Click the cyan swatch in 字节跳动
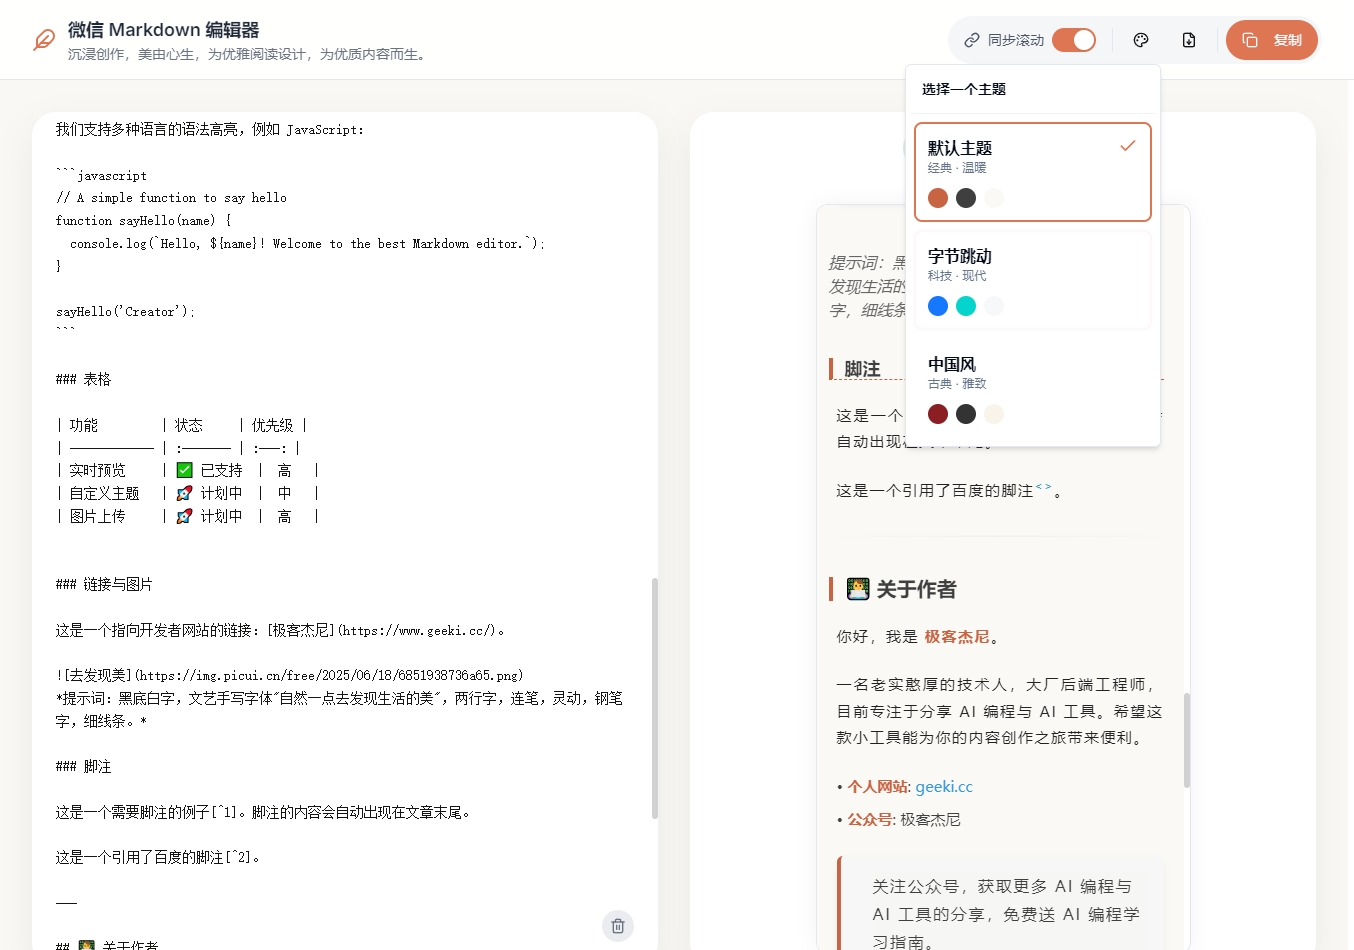The image size is (1354, 950). pyautogui.click(x=966, y=306)
